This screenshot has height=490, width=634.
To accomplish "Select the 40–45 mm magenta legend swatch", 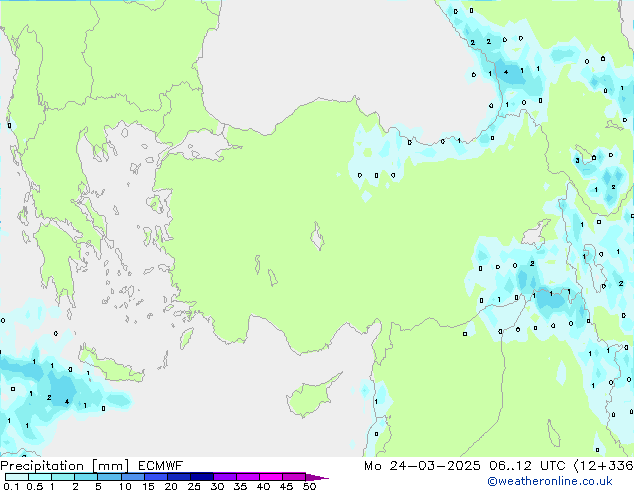I will (271, 477).
